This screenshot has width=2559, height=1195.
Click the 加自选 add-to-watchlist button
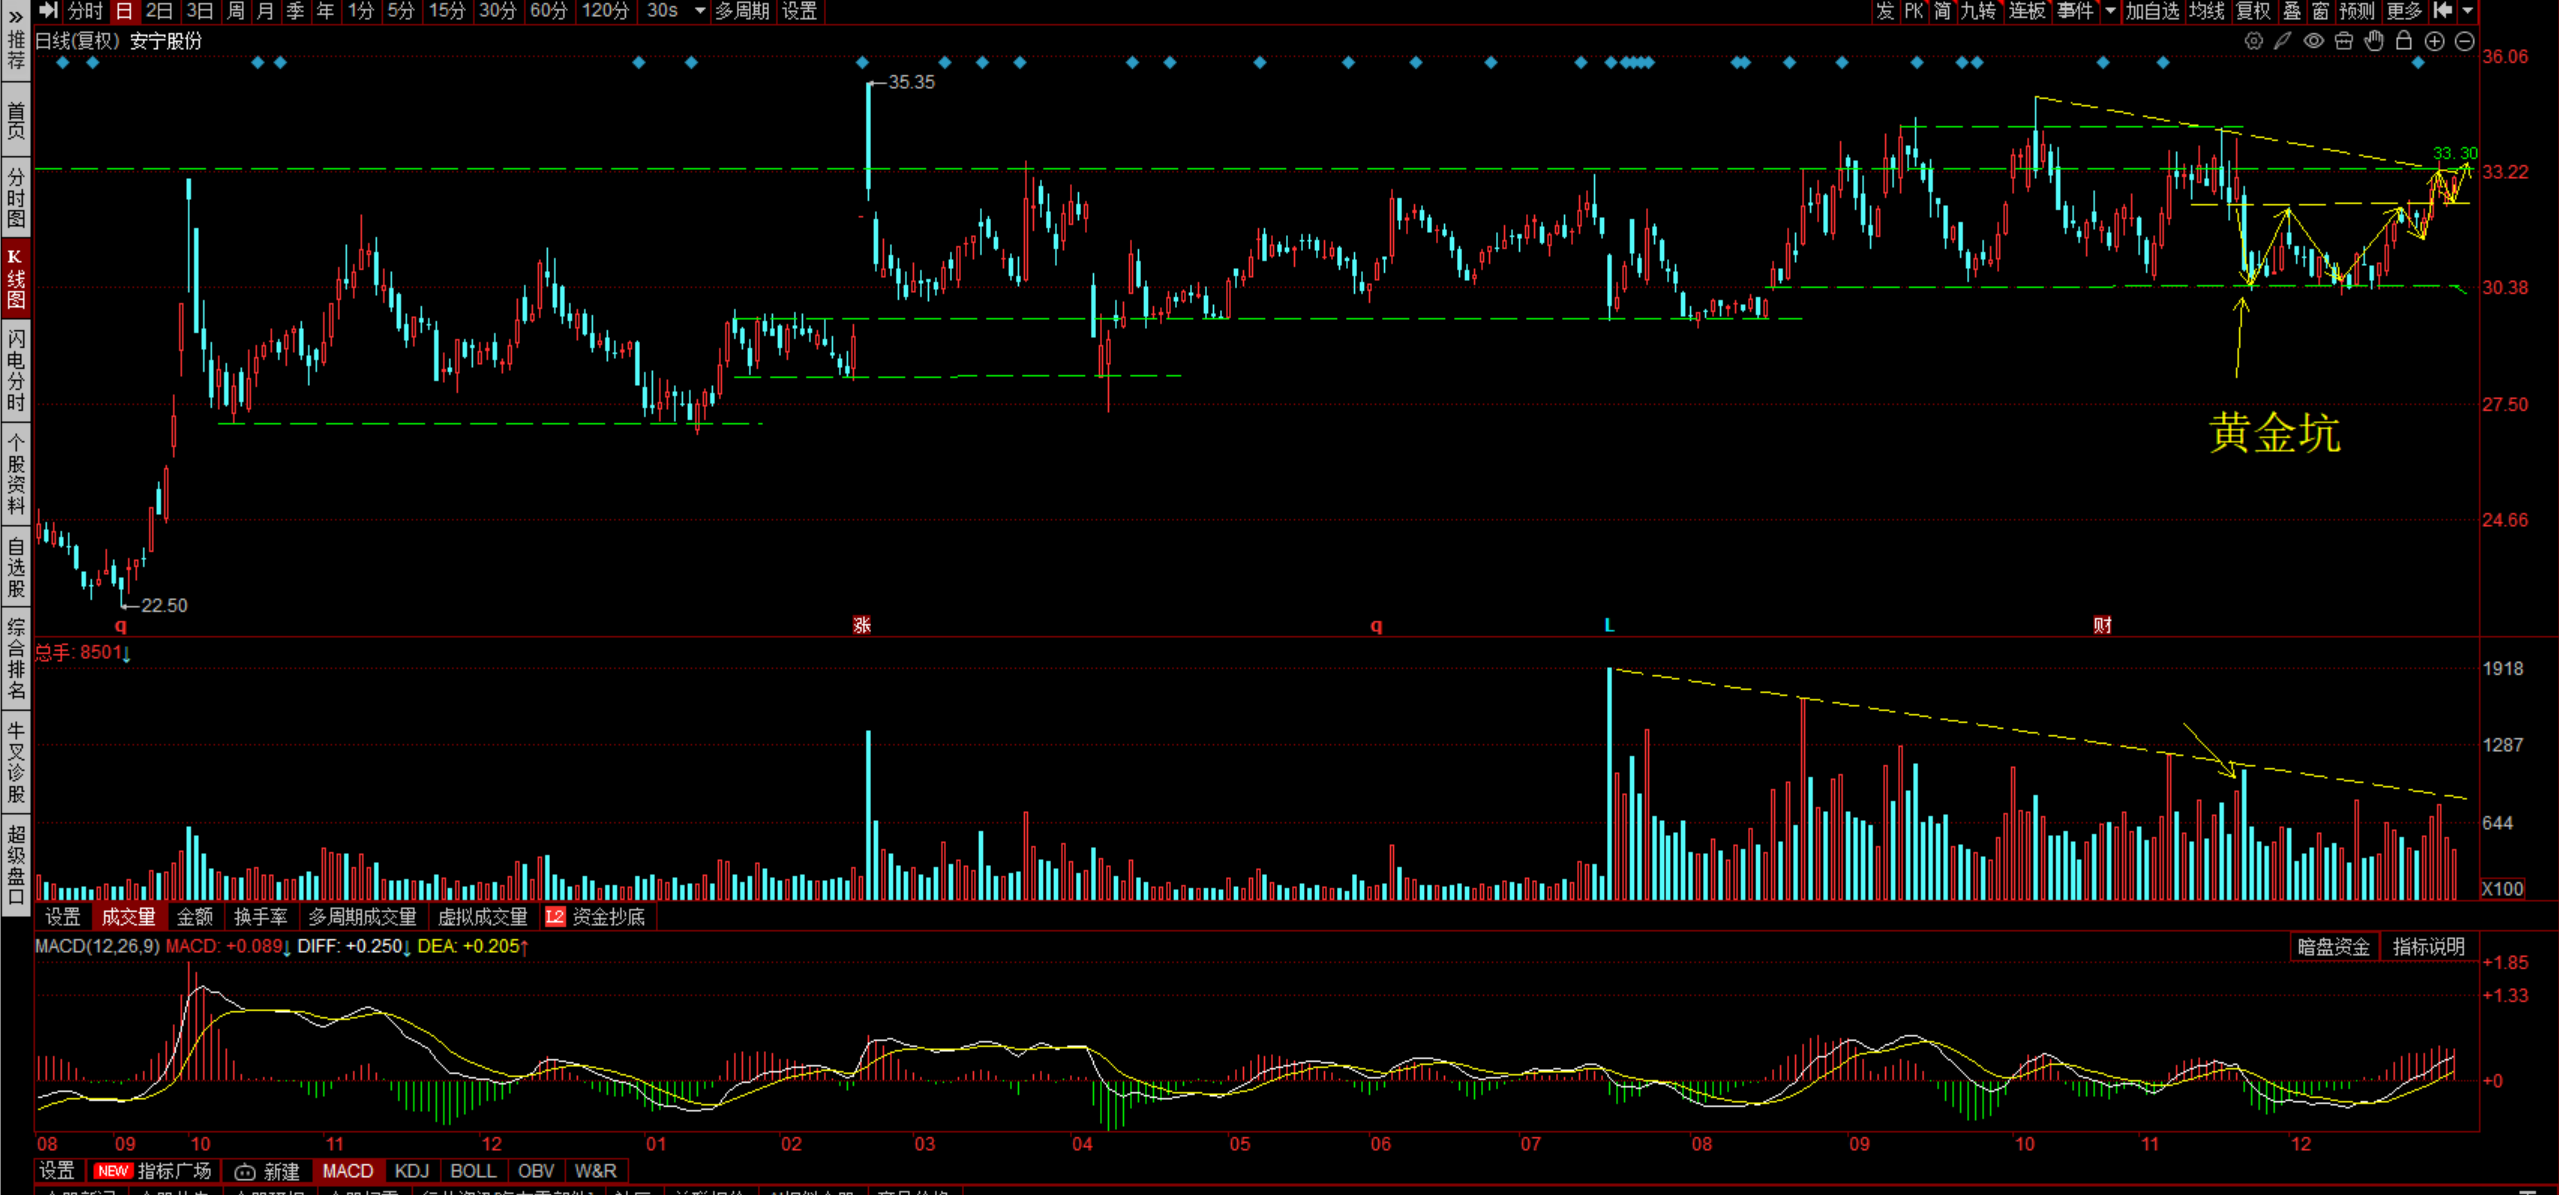(2151, 10)
